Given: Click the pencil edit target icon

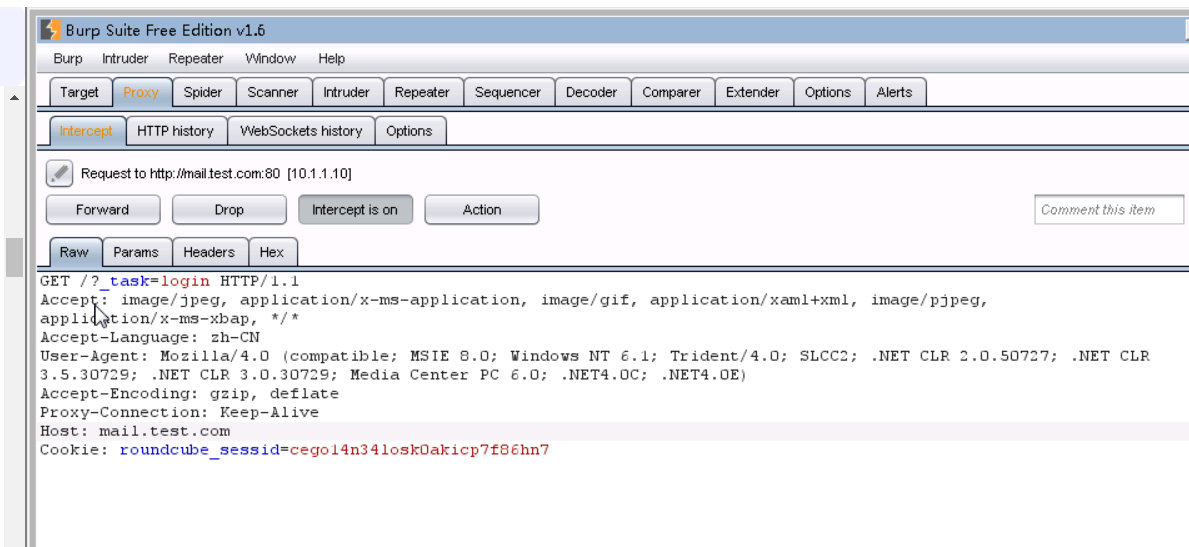Looking at the screenshot, I should pyautogui.click(x=59, y=173).
